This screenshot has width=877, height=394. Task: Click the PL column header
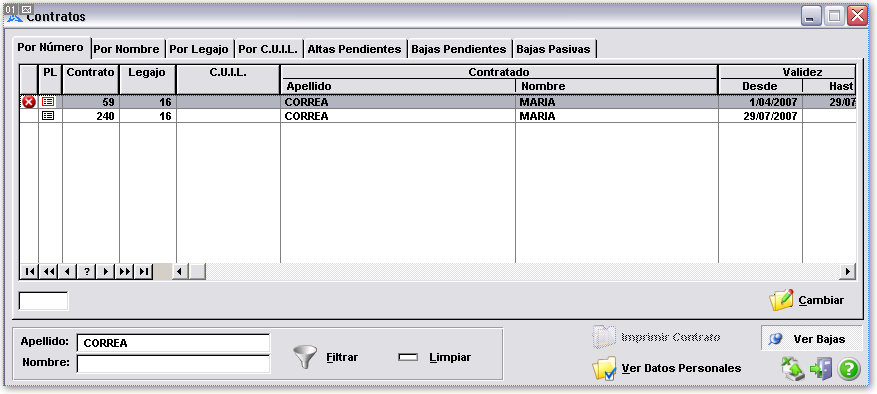pyautogui.click(x=50, y=79)
